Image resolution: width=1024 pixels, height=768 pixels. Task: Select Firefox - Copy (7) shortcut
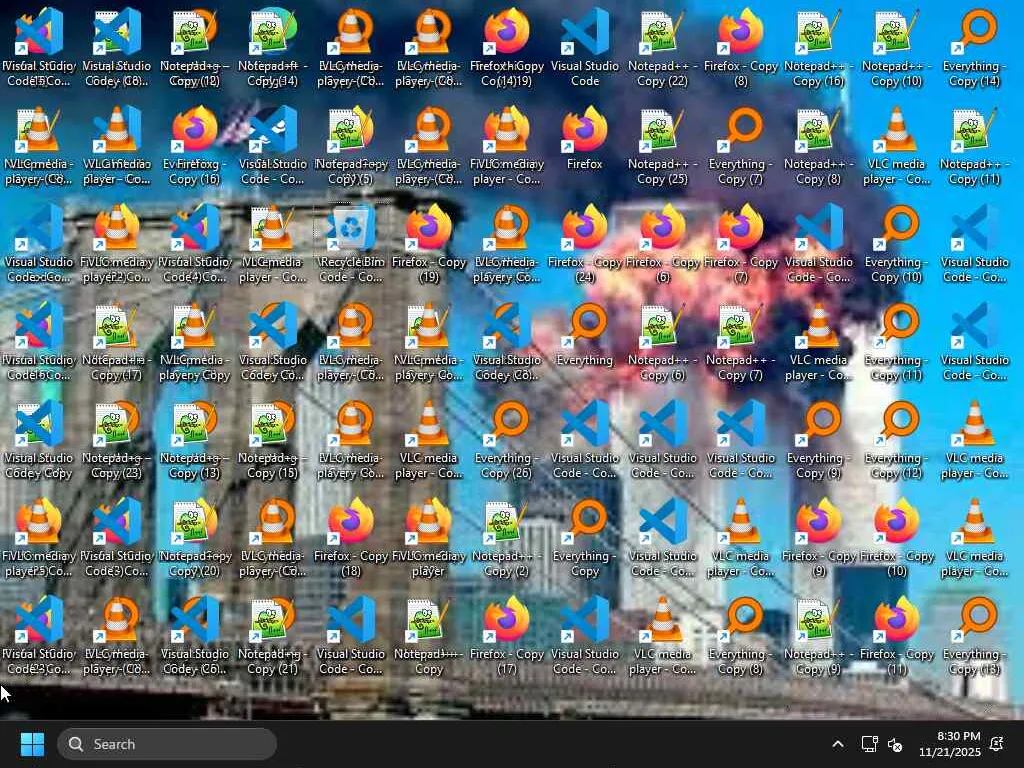pyautogui.click(x=741, y=243)
